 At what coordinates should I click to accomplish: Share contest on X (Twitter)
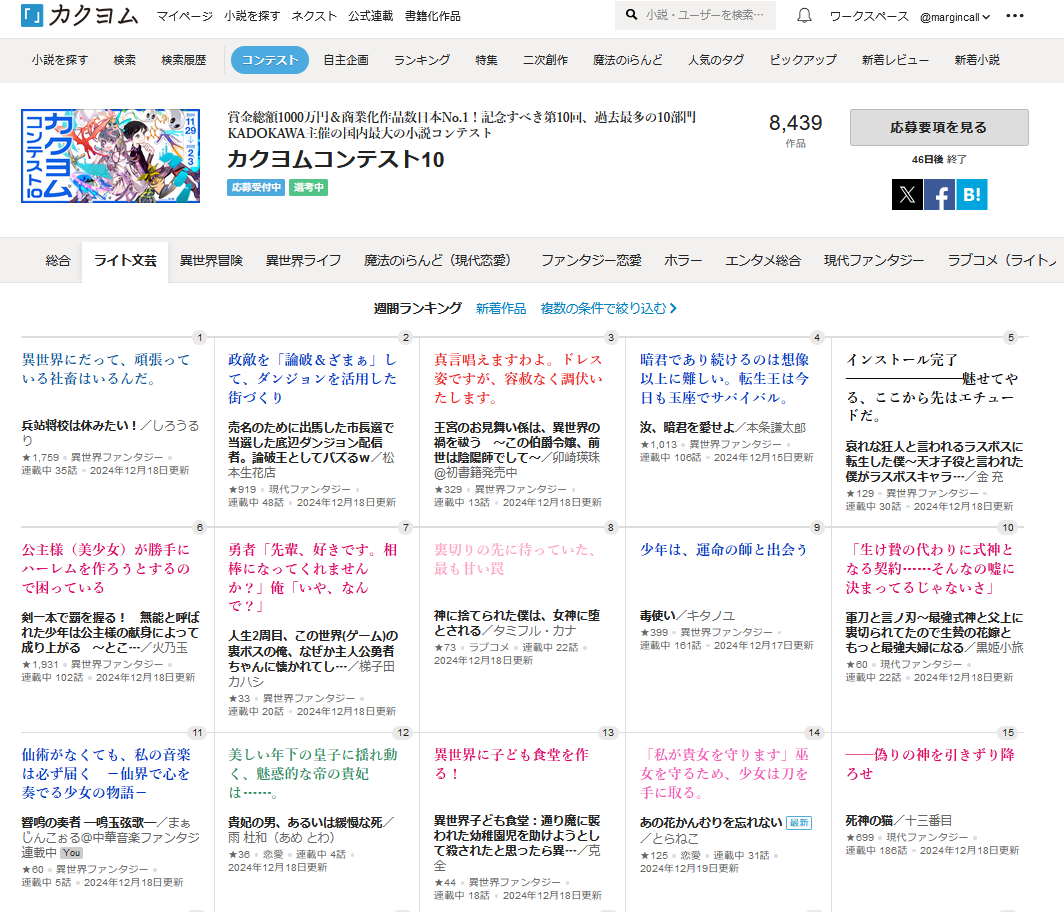[x=907, y=195]
